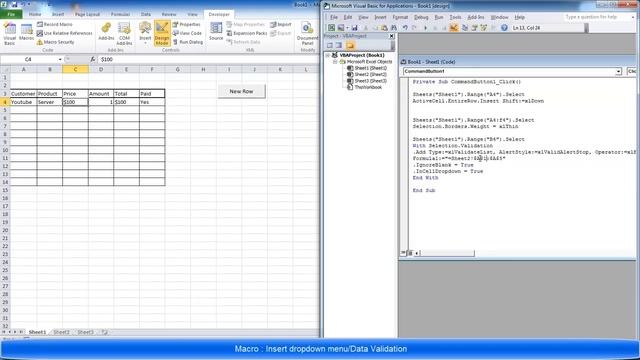Open Object Browser icon in VBA toolbar

pyautogui.click(x=484, y=28)
